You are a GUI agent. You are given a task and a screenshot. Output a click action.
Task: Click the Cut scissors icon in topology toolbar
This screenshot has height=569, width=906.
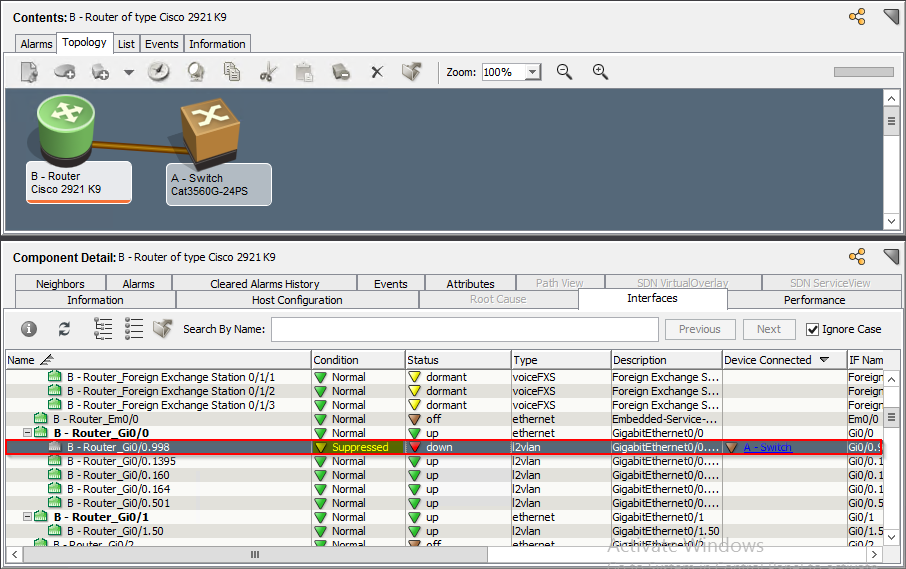coord(267,72)
